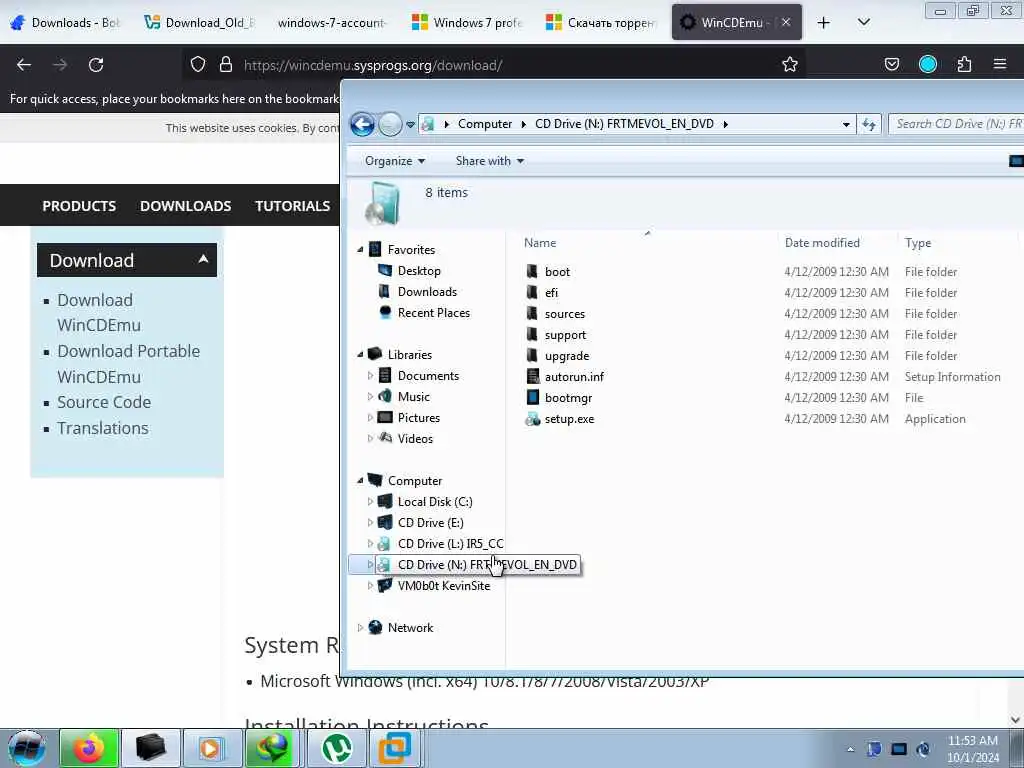This screenshot has width=1024, height=768.
Task: Click the padlock site security icon
Action: [226, 64]
